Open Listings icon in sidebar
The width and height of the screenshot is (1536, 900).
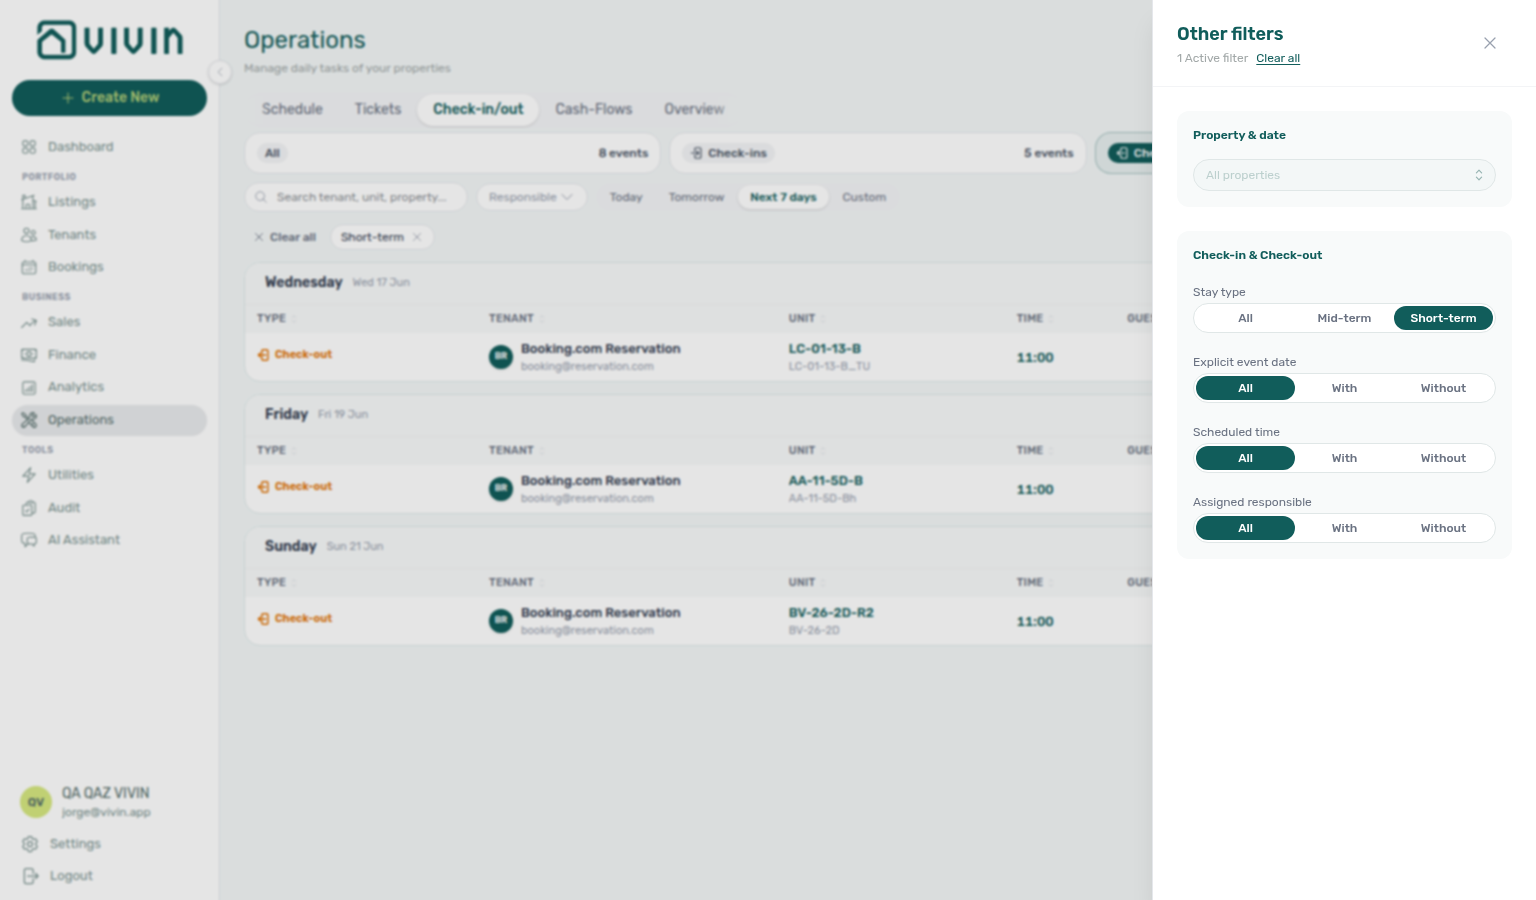tap(29, 202)
